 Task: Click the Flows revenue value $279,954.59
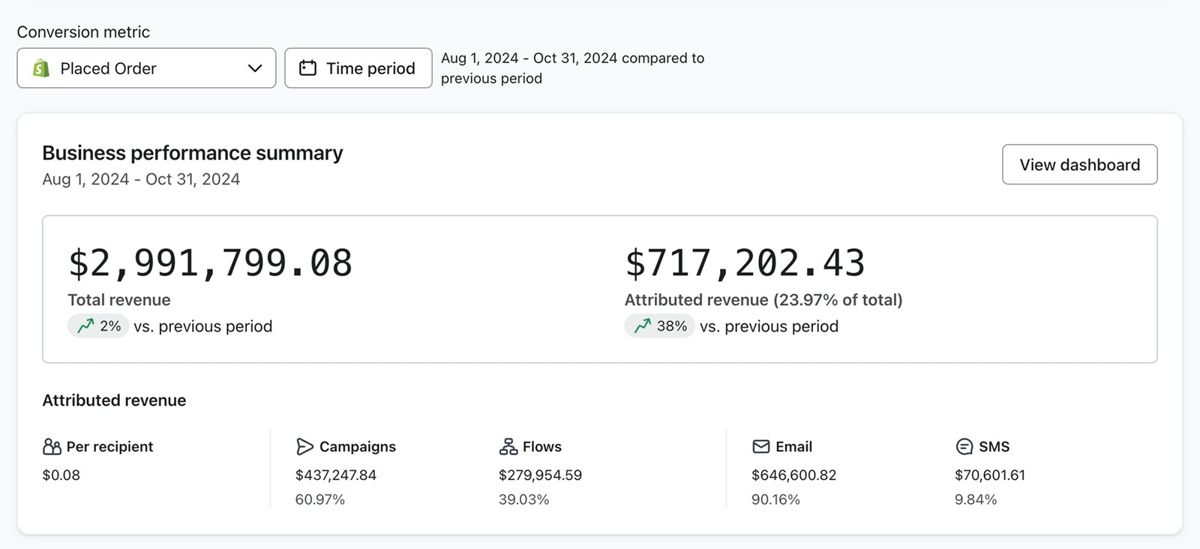[540, 476]
